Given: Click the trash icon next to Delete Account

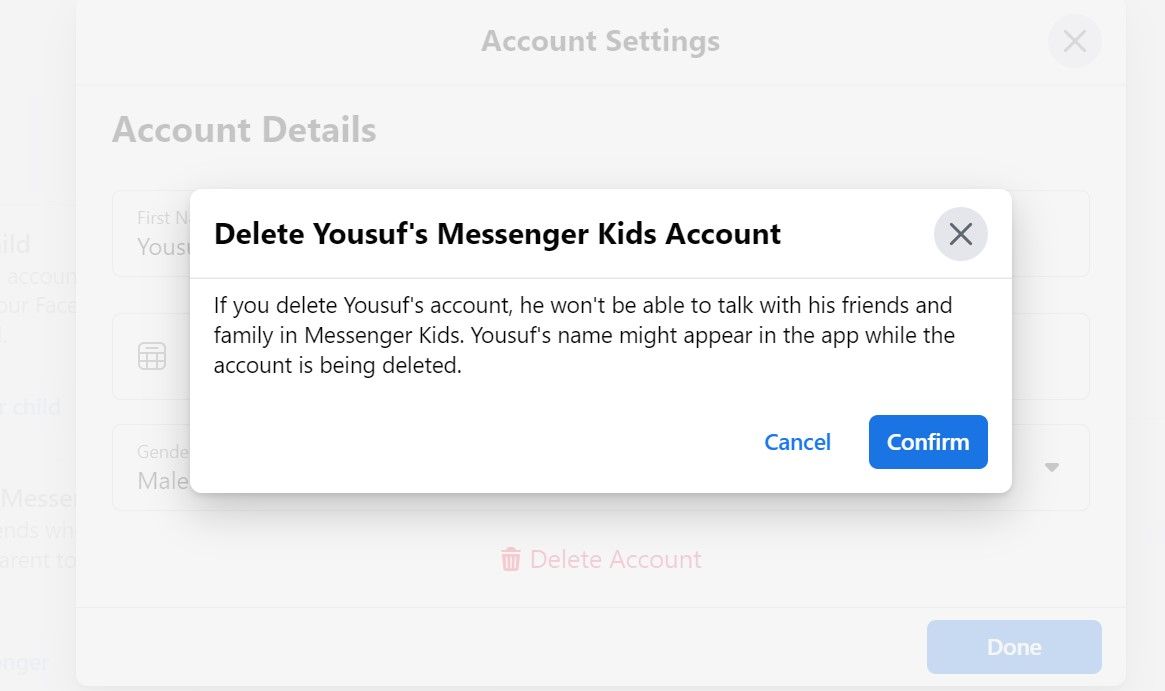Looking at the screenshot, I should [x=511, y=560].
